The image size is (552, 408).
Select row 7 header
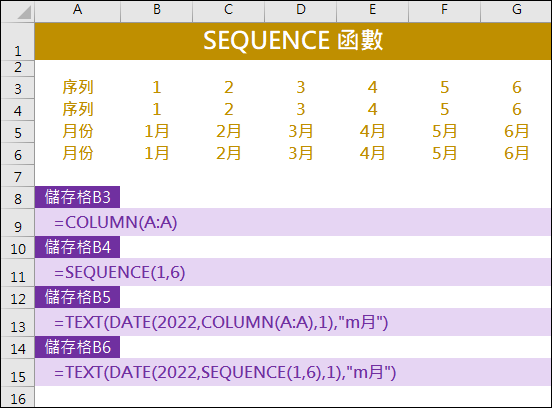coord(18,176)
